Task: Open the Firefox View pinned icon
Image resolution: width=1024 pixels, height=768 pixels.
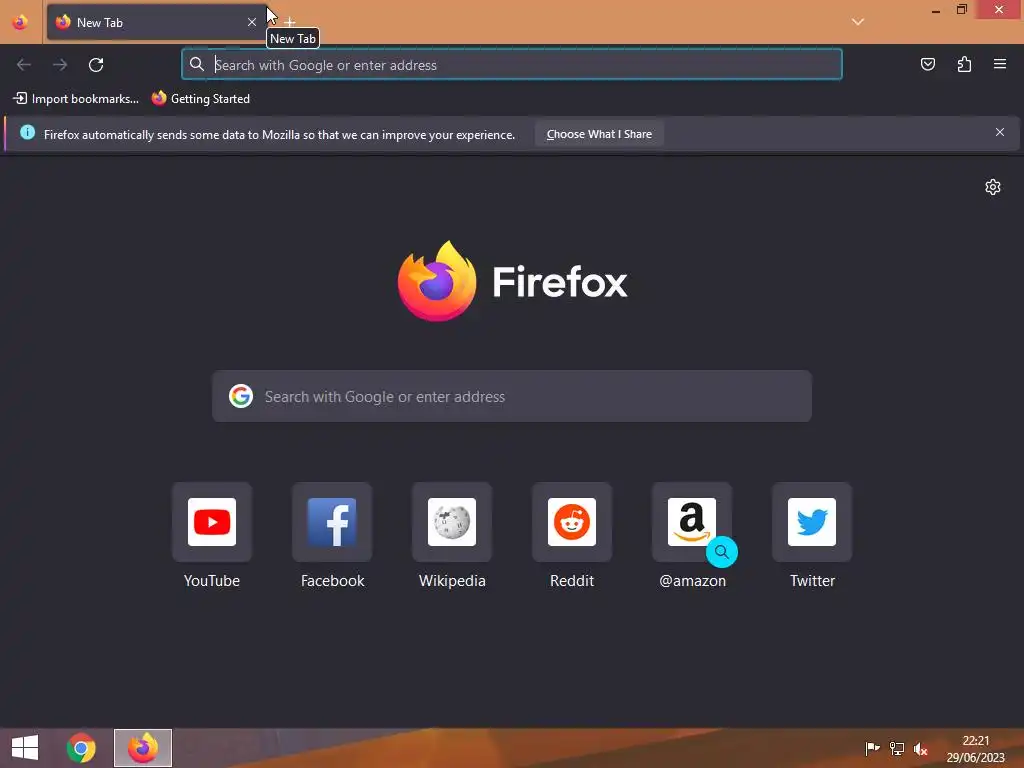Action: pos(20,22)
